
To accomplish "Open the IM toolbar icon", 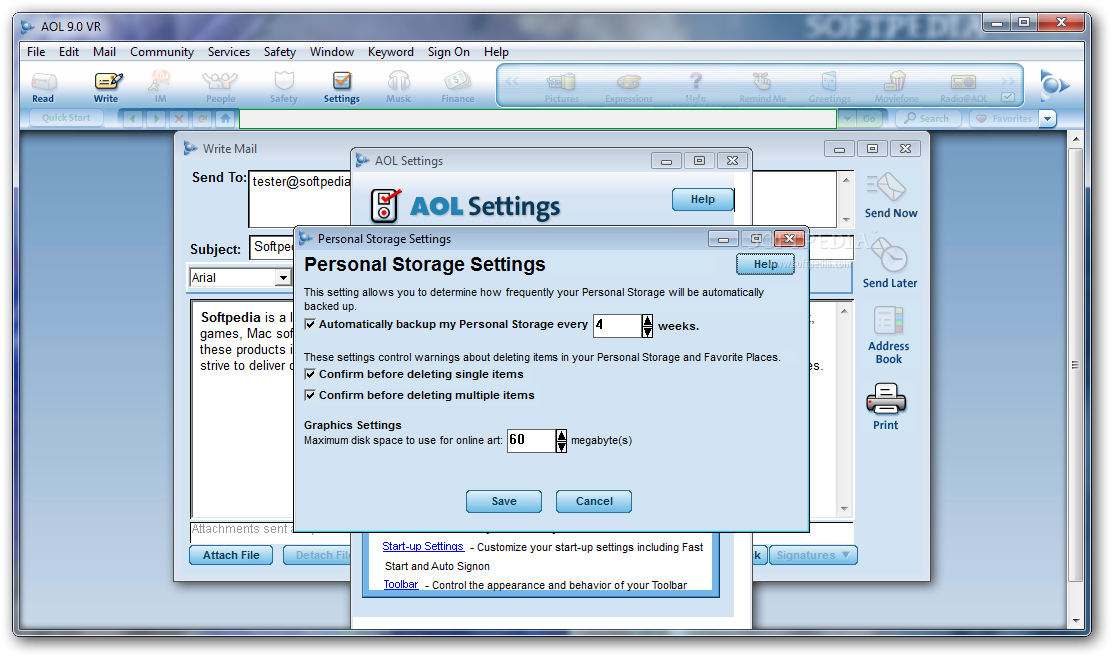I will click(160, 88).
